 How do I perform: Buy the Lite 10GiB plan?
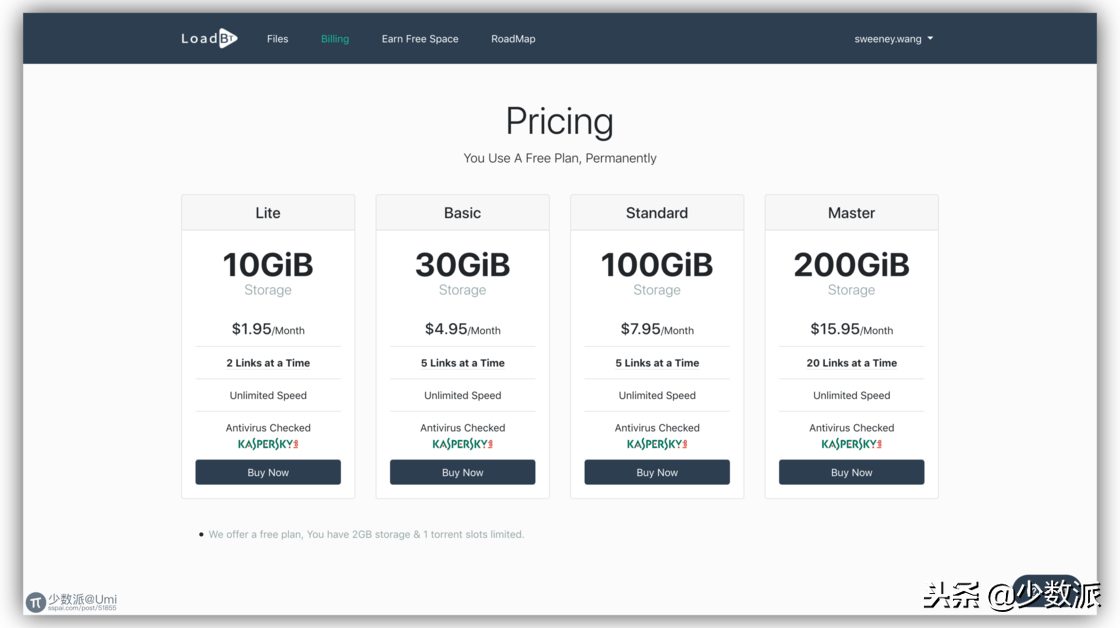pyautogui.click(x=268, y=472)
